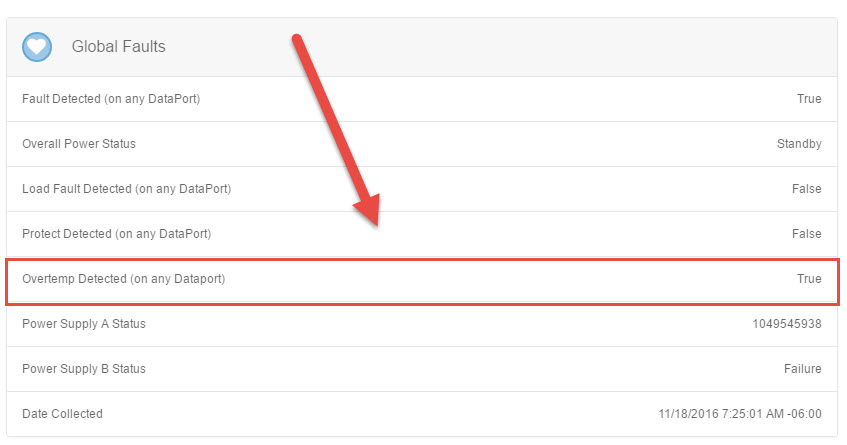
Task: Select the Protect Detected (on any DataPort) label
Action: [116, 234]
